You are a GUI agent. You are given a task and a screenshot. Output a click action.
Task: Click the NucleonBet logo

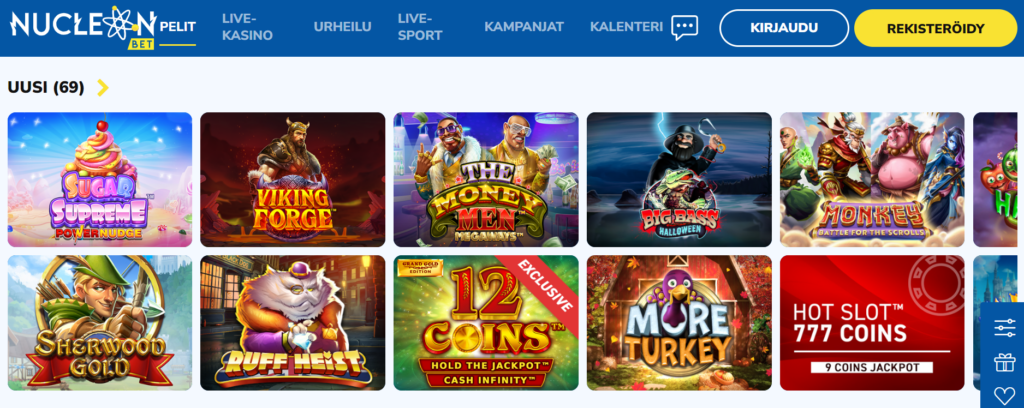pyautogui.click(x=83, y=28)
